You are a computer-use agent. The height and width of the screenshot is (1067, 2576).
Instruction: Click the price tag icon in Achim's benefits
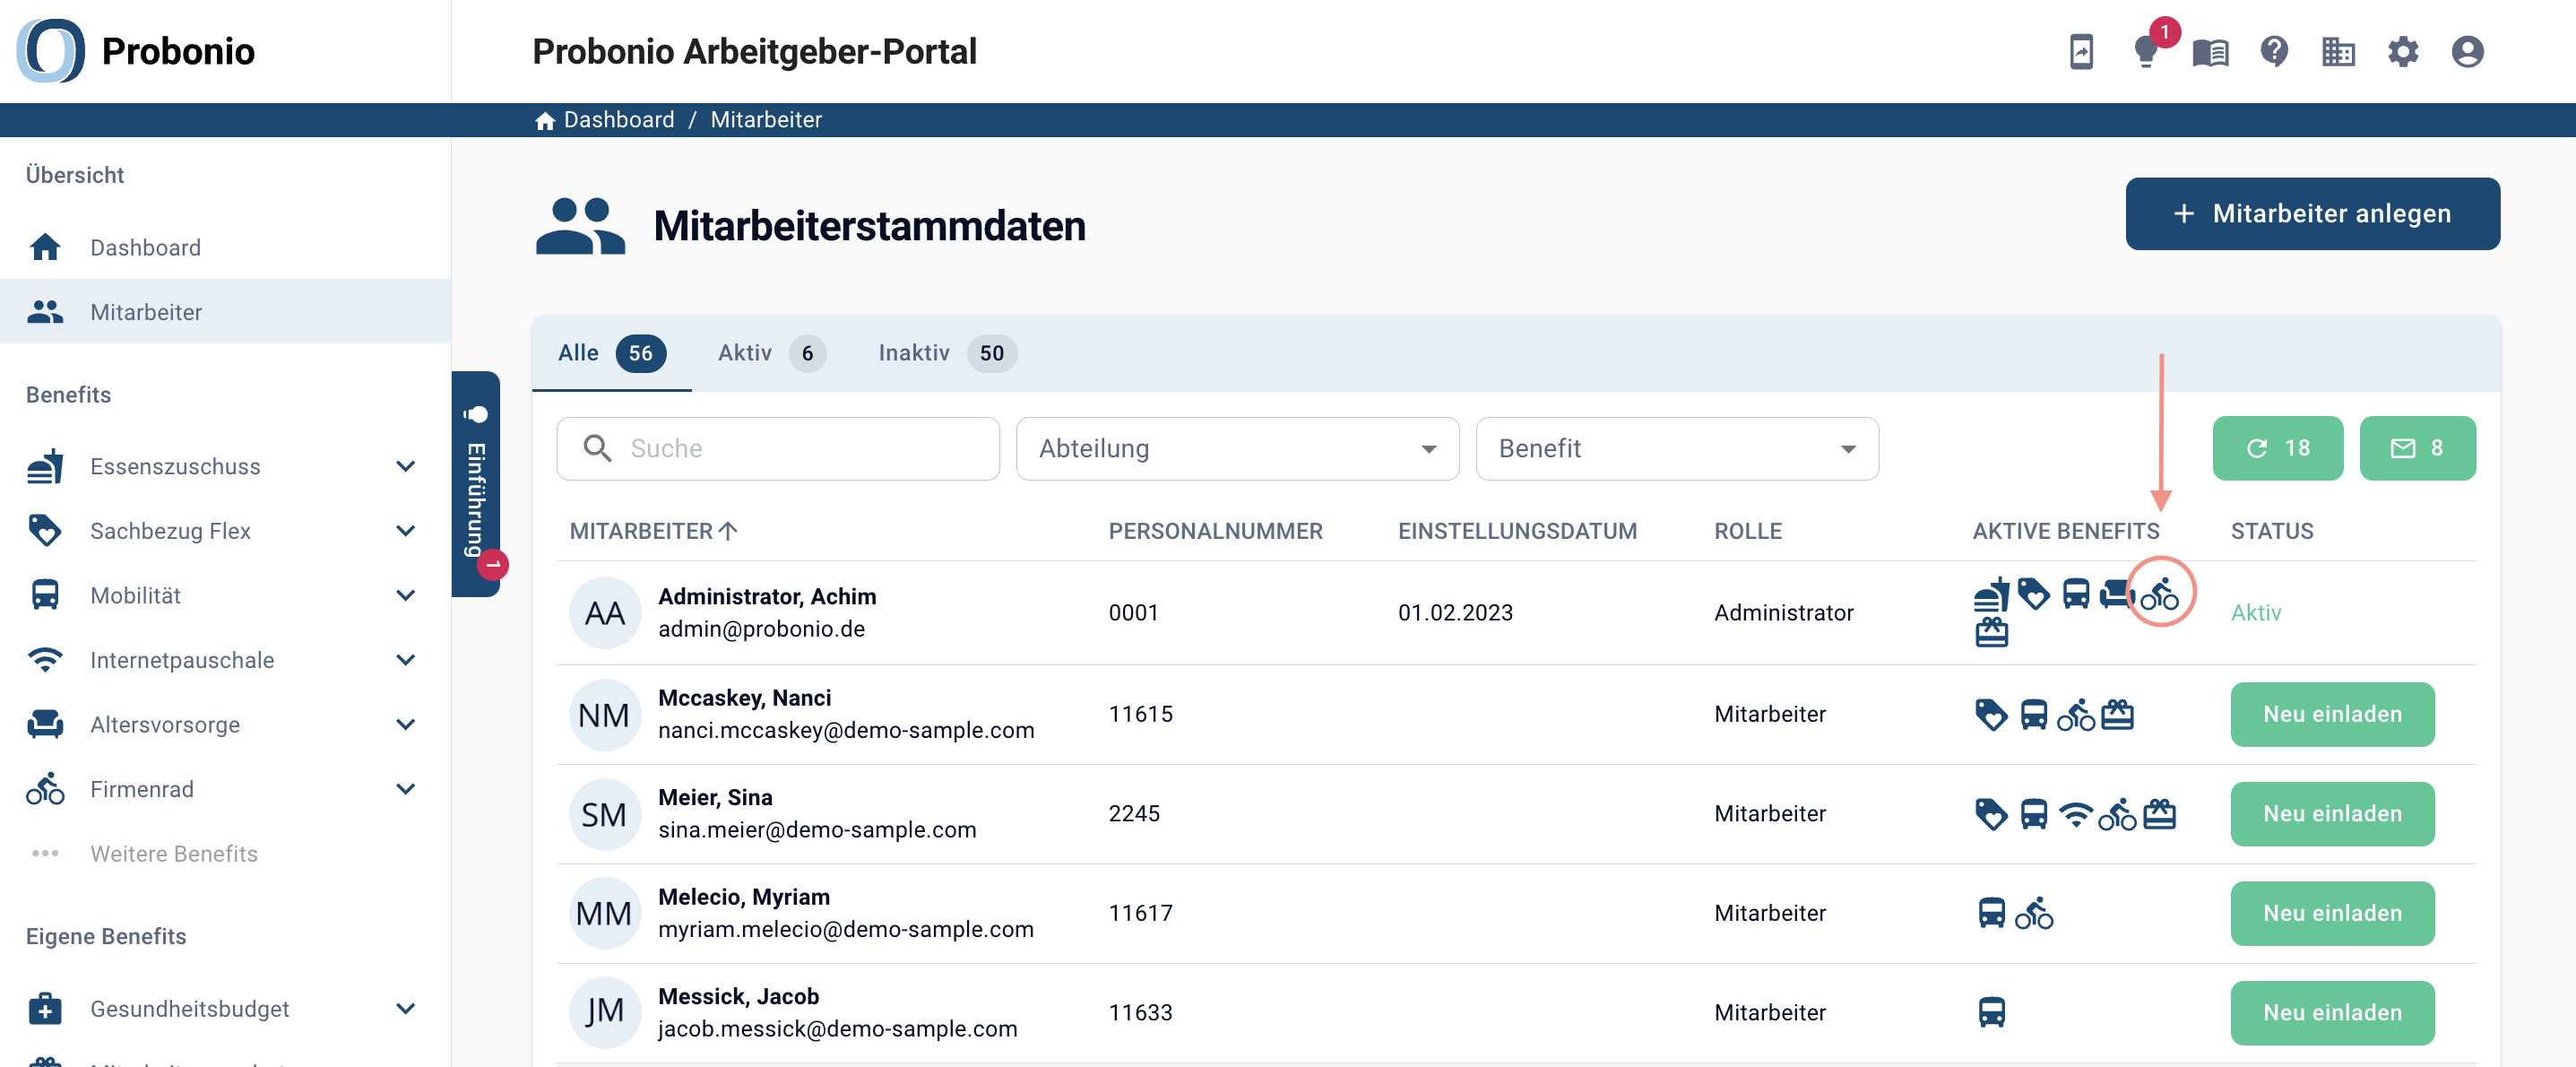point(2033,594)
